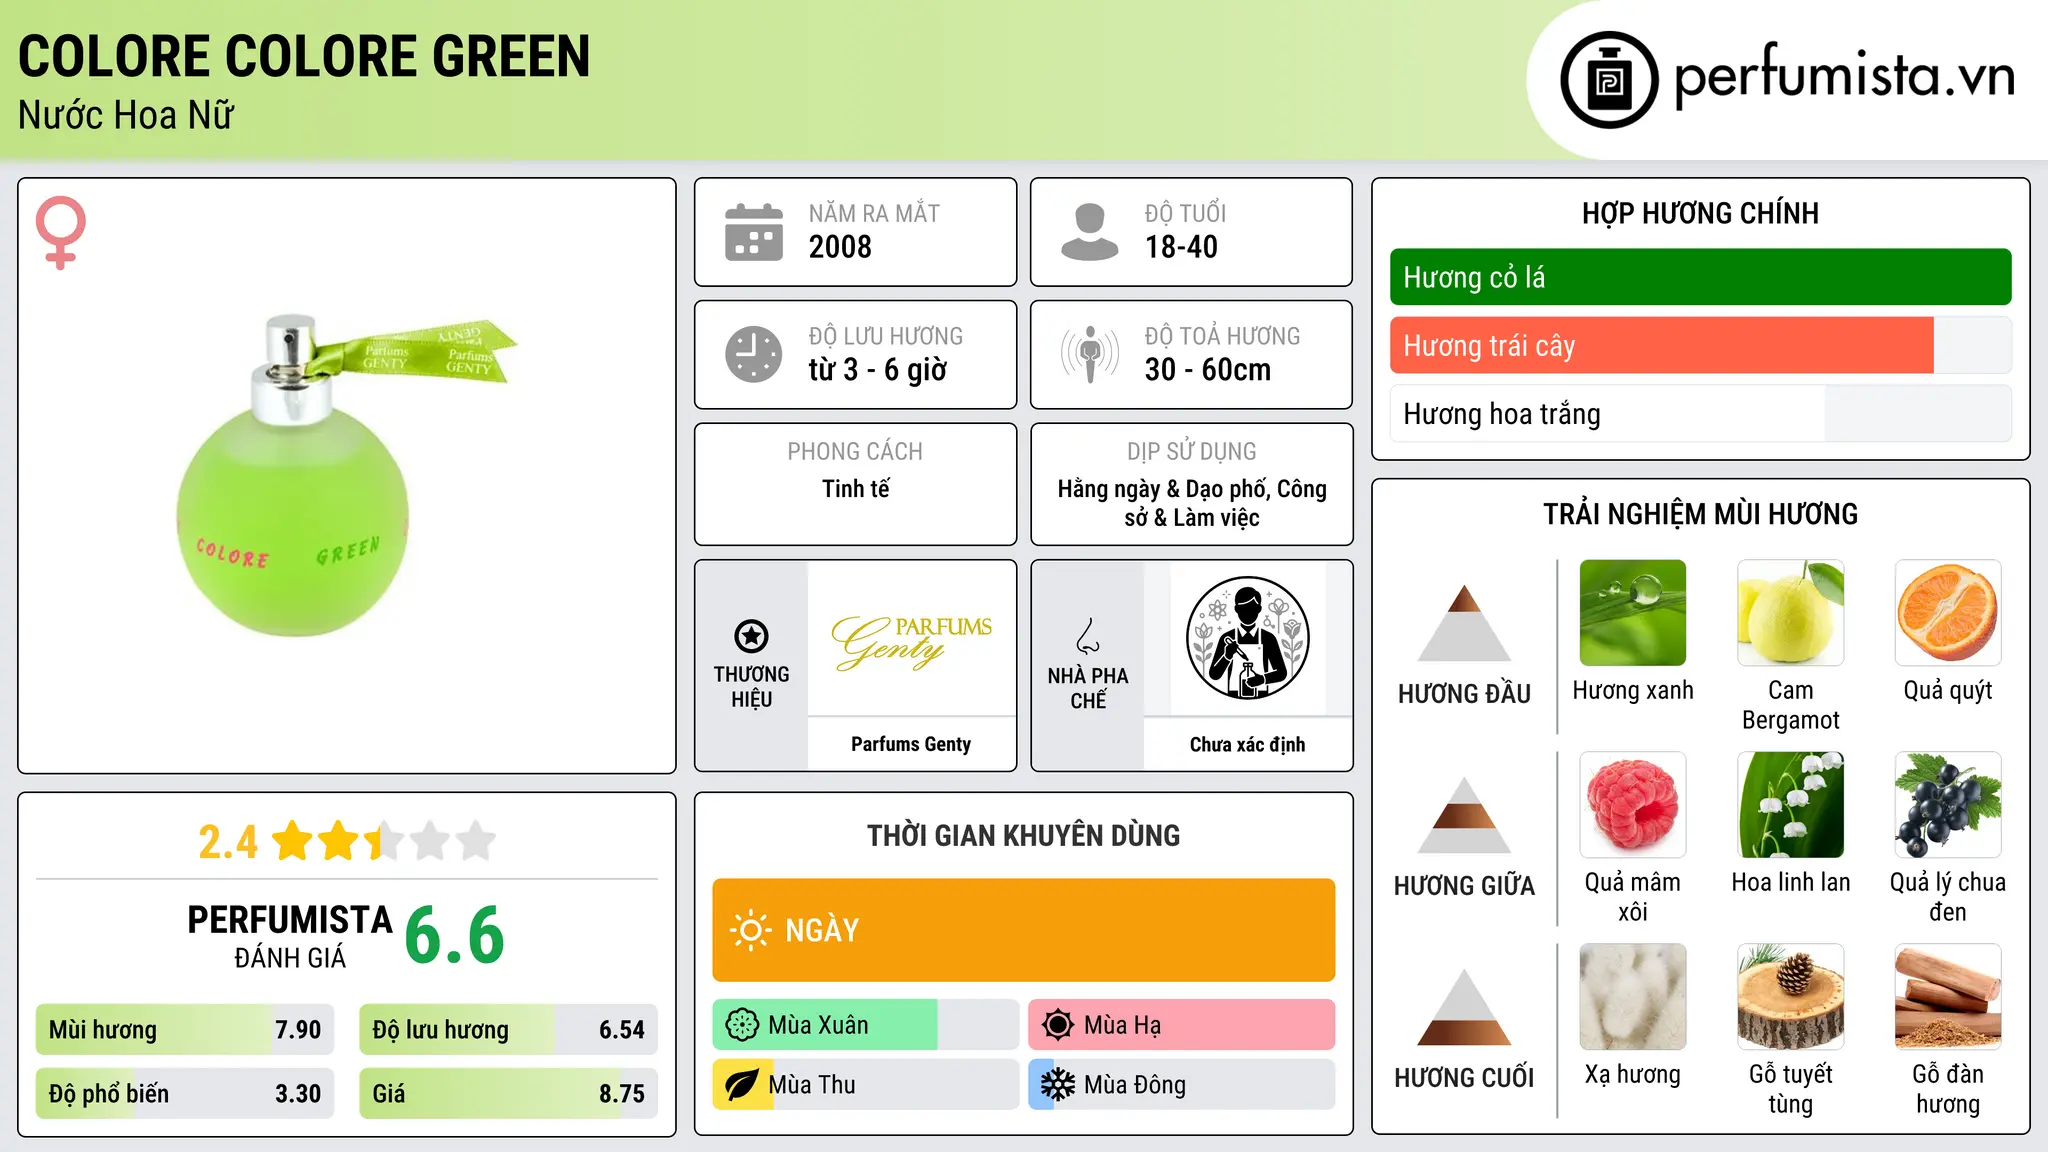2048x1152 pixels.
Task: Click the calendar icon next to Năm ra mắt
Action: (753, 232)
